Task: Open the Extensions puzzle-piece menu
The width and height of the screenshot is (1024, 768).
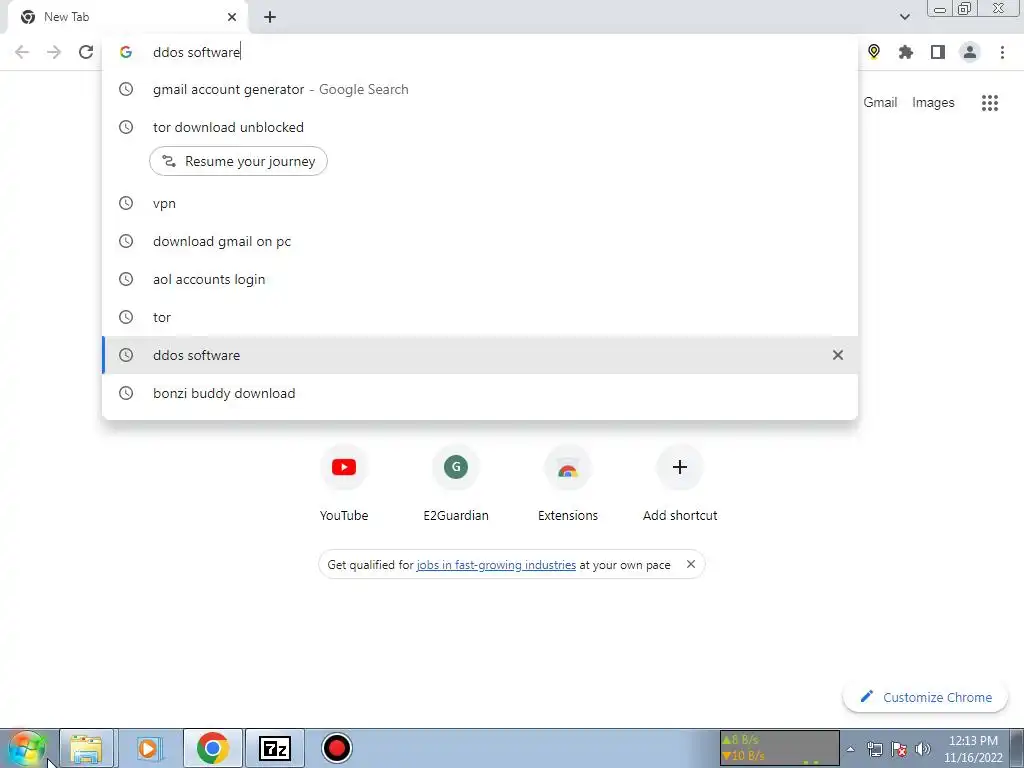Action: tap(905, 52)
